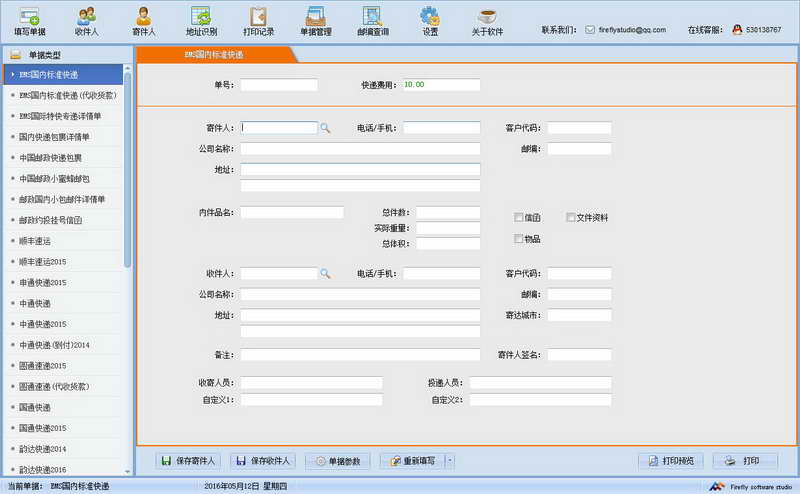Open the 地址识别 toolbar icon
The image size is (800, 494).
[x=201, y=22]
